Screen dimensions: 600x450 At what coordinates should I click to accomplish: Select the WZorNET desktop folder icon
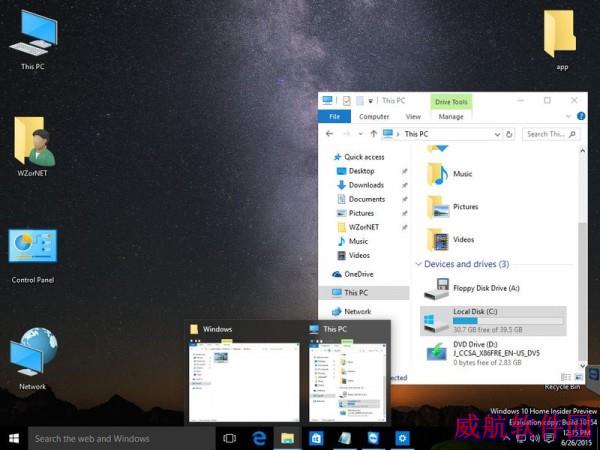[x=33, y=147]
